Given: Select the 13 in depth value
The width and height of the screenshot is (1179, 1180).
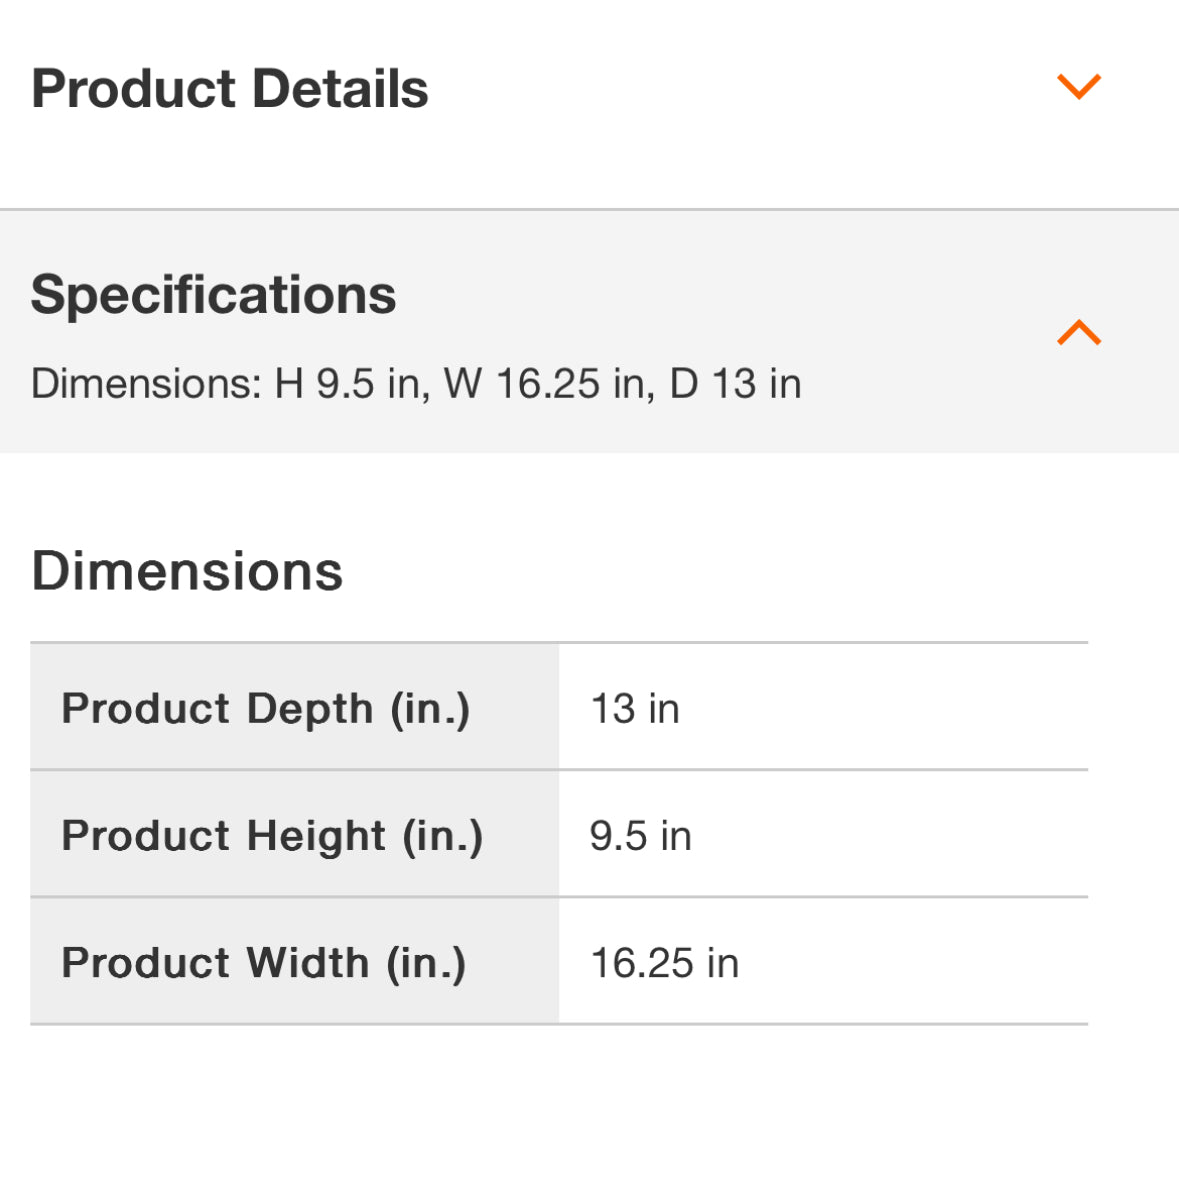Looking at the screenshot, I should click(x=635, y=709).
